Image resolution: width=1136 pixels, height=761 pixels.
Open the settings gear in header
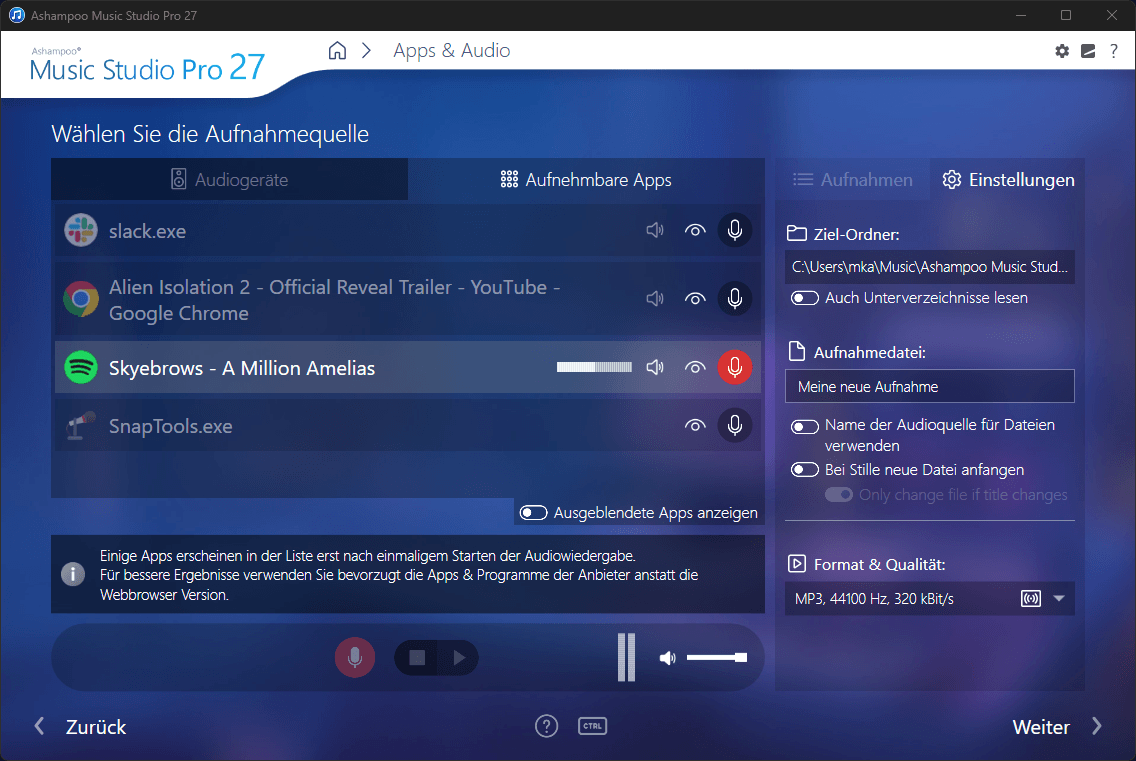click(1062, 51)
